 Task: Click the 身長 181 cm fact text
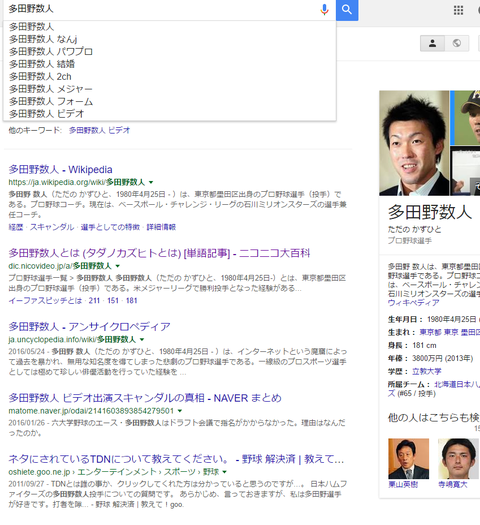click(x=412, y=345)
